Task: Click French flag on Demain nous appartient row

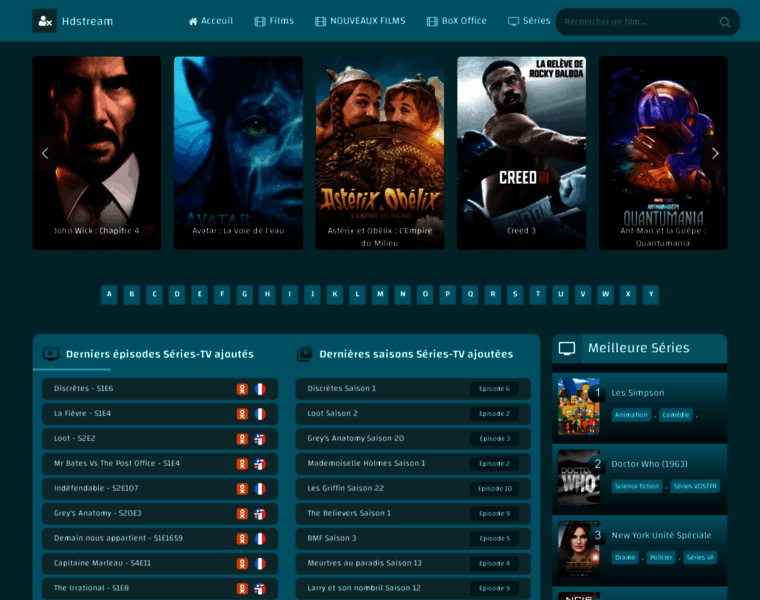Action: point(260,538)
